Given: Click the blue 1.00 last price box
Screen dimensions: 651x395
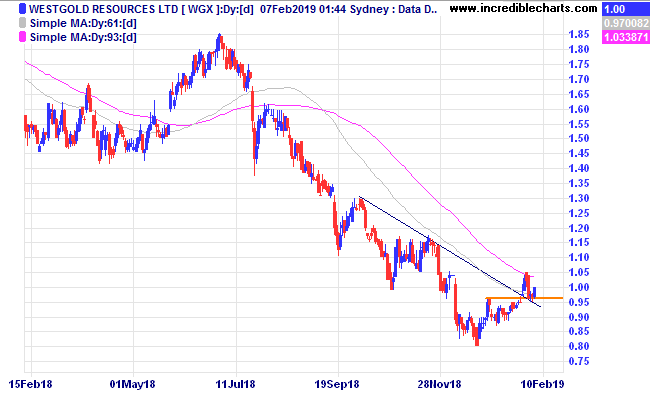Looking at the screenshot, I should click(x=626, y=9).
